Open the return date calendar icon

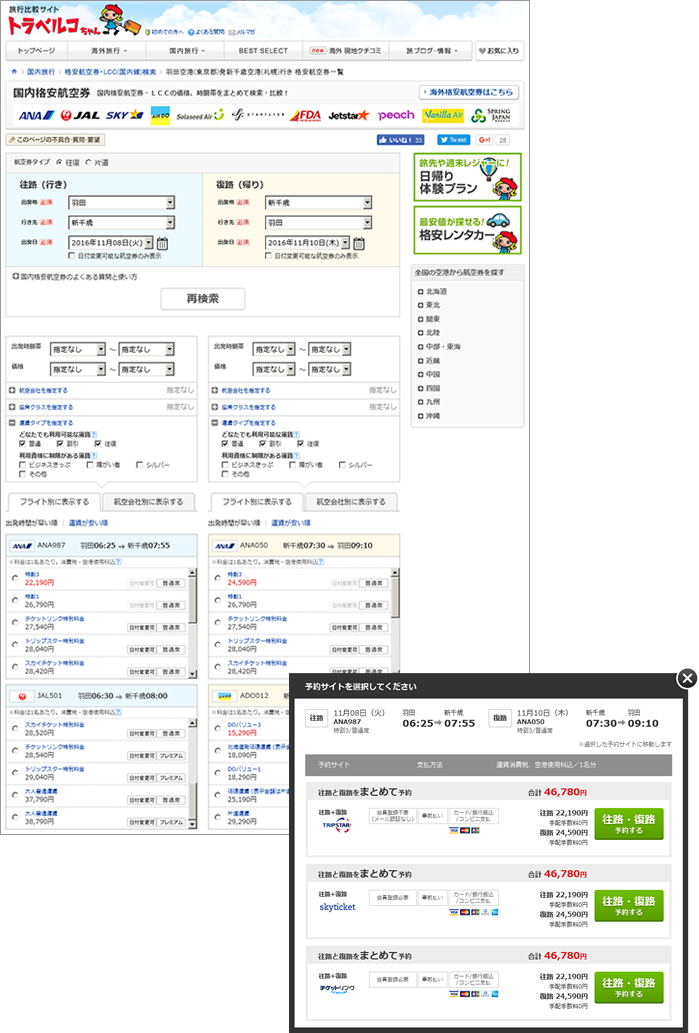(360, 243)
